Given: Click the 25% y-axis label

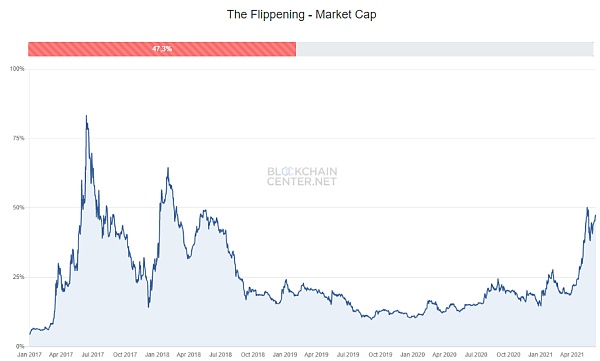Looking at the screenshot, I should tap(18, 277).
